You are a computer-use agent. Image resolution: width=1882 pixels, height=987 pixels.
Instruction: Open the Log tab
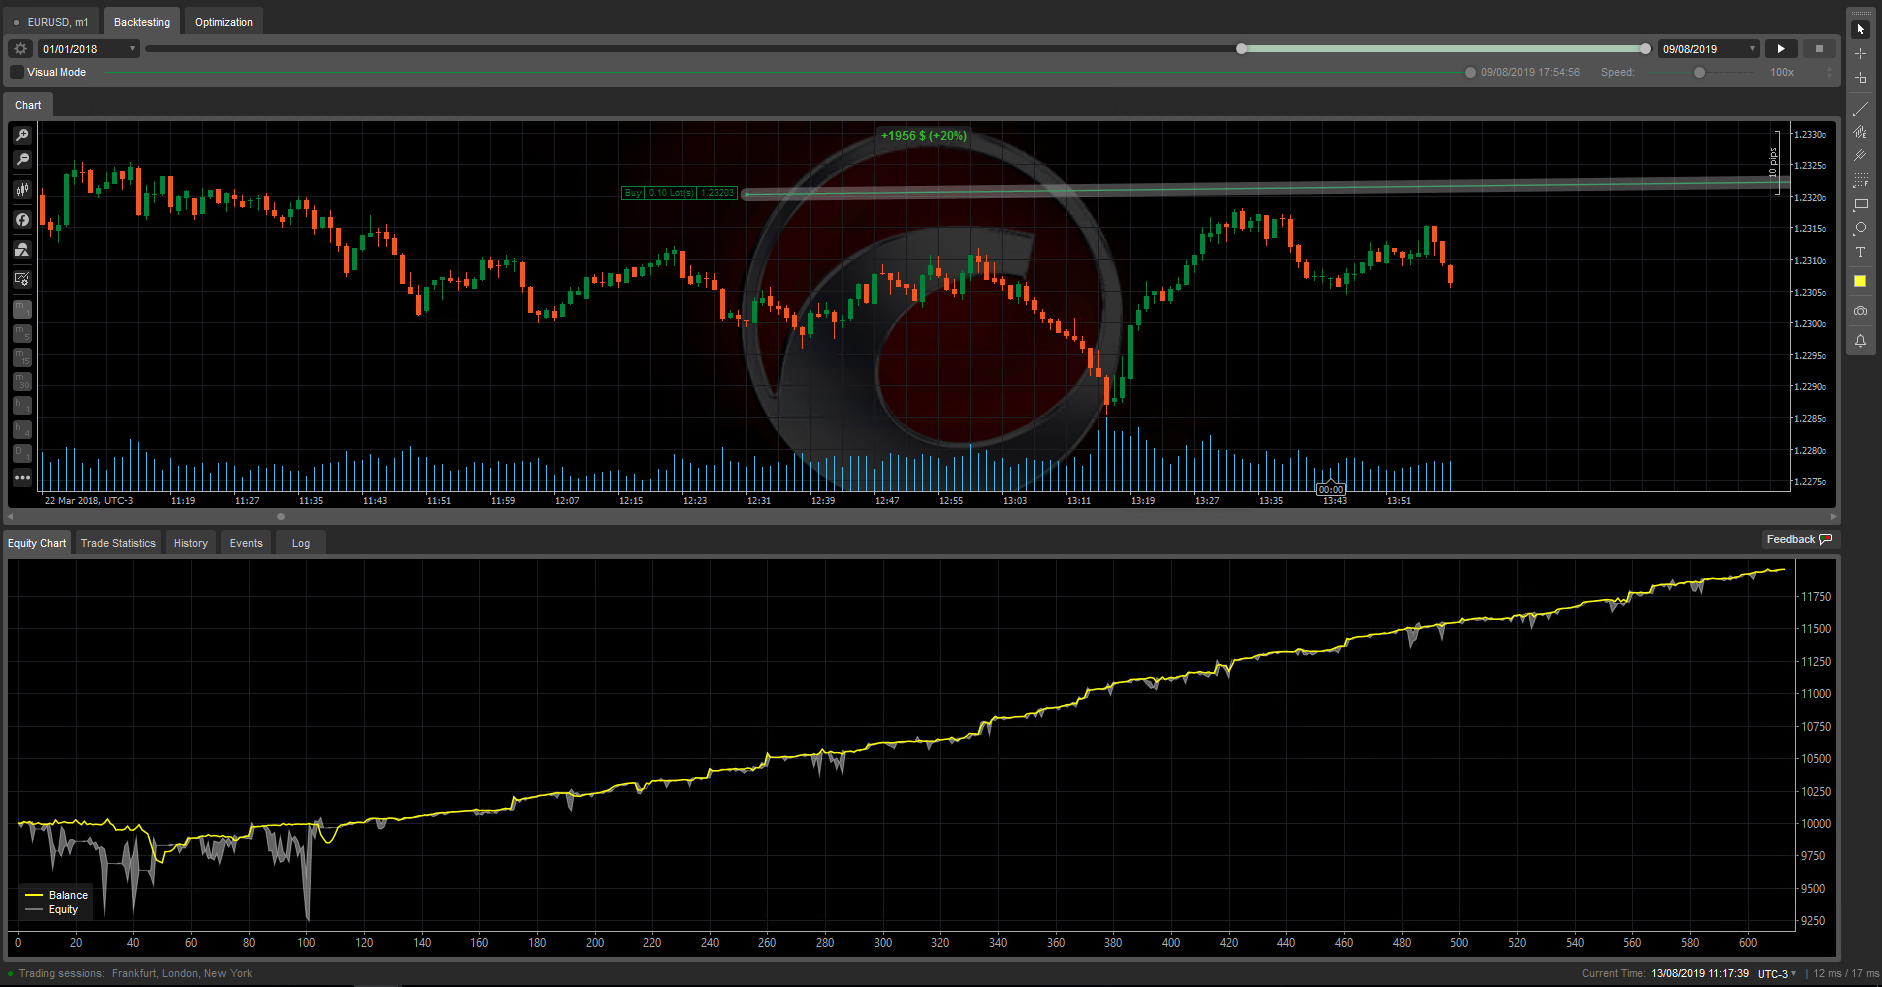301,543
